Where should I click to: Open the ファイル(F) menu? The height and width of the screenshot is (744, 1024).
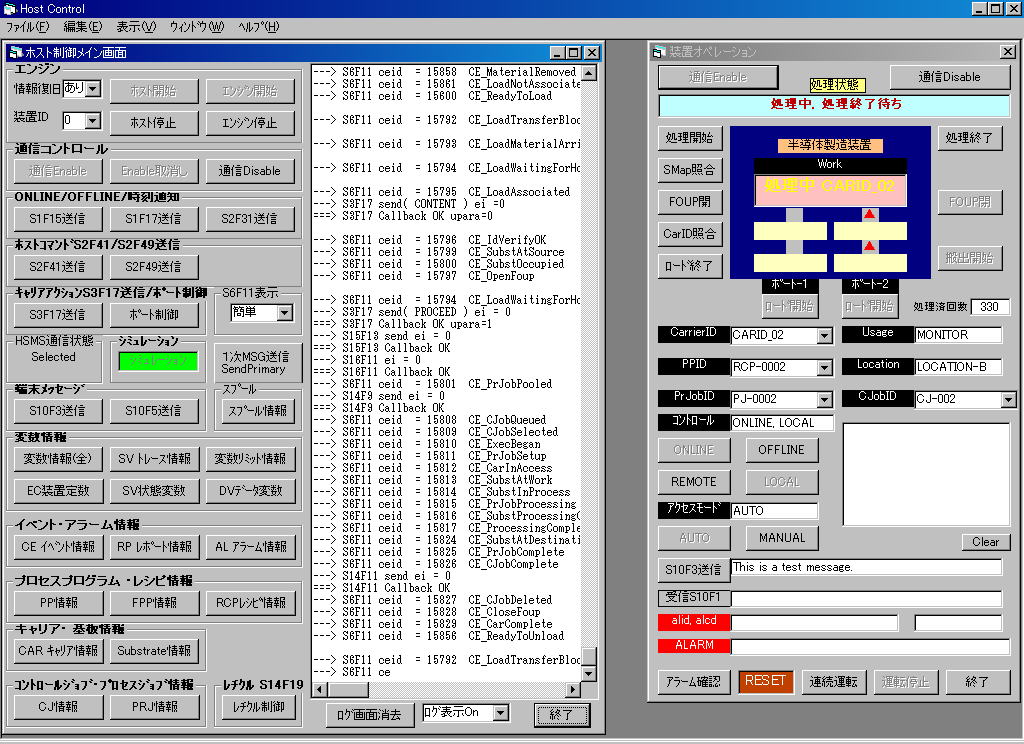tap(27, 27)
